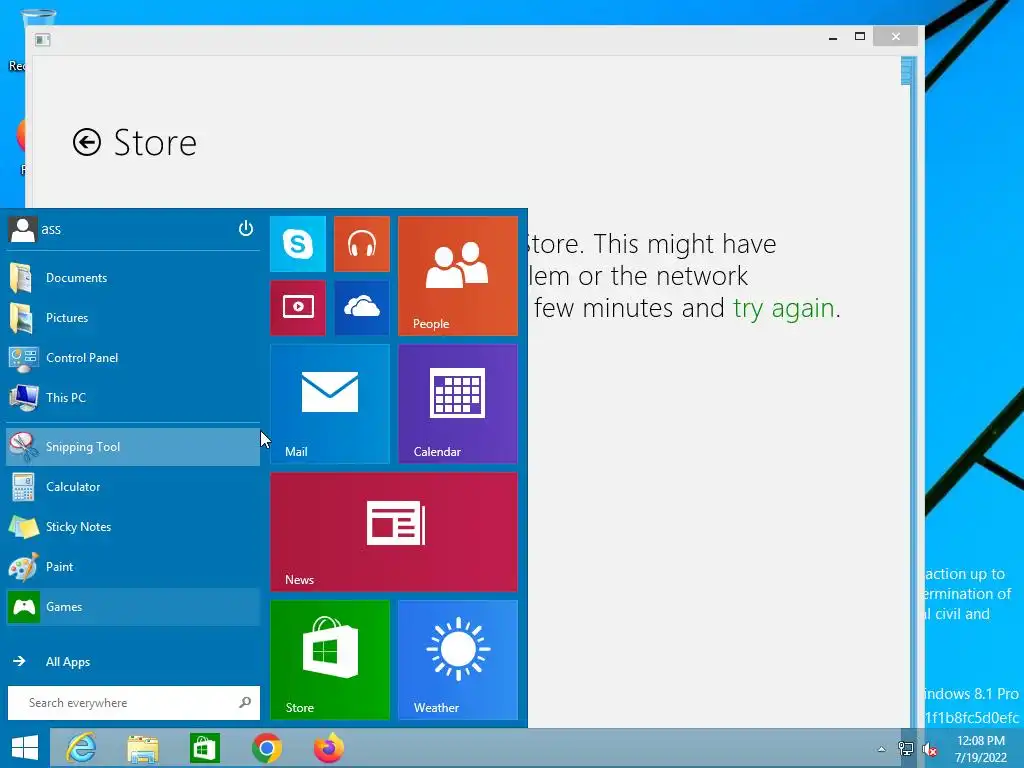Open the Music headphones tile
Image resolution: width=1024 pixels, height=768 pixels.
pos(362,244)
